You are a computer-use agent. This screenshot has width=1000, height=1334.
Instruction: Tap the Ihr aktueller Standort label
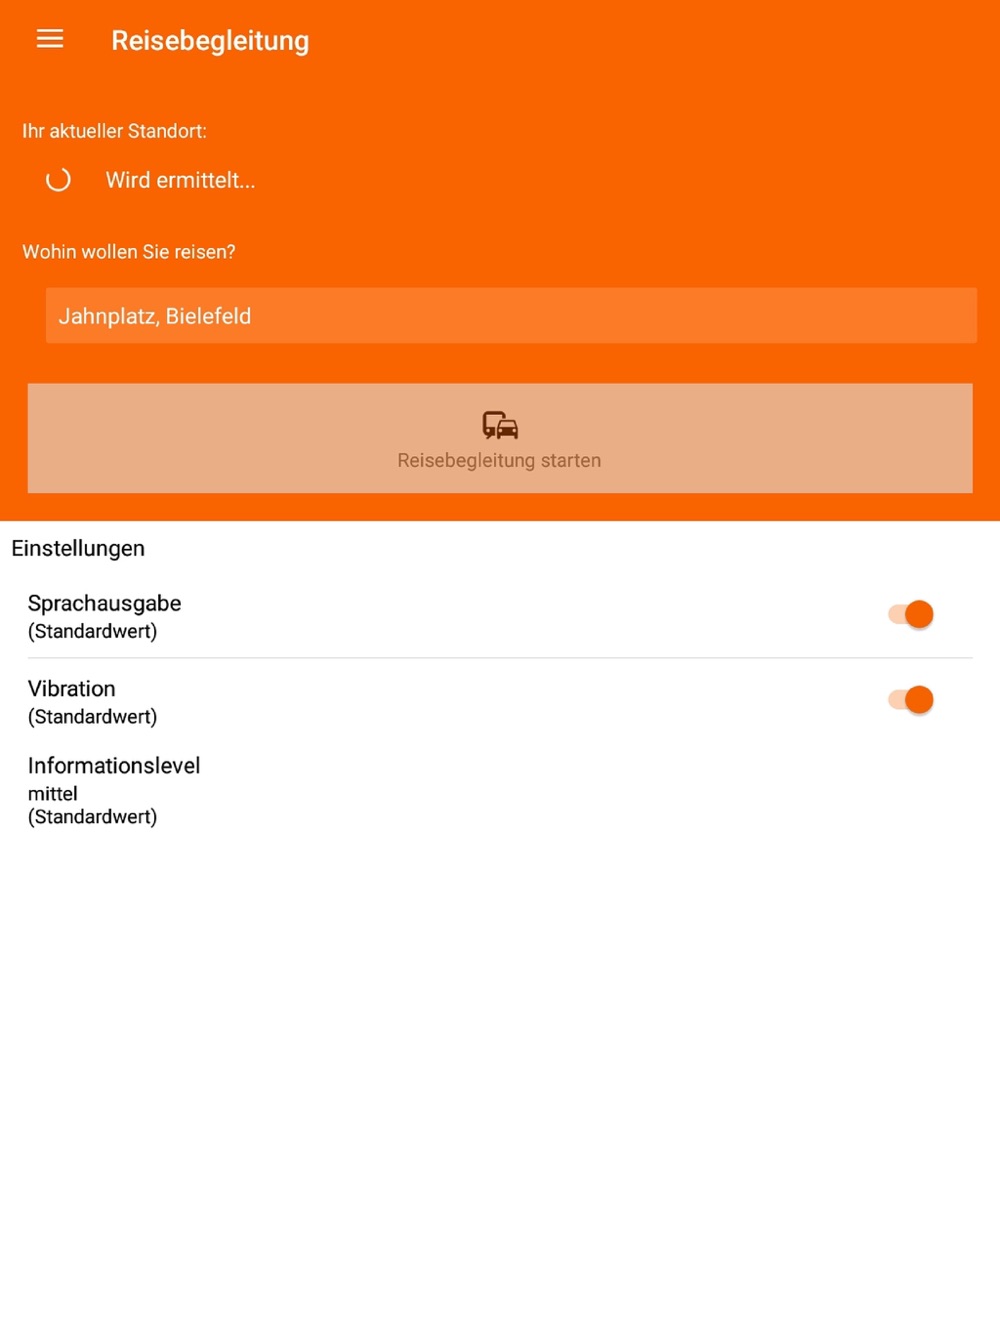pos(114,131)
